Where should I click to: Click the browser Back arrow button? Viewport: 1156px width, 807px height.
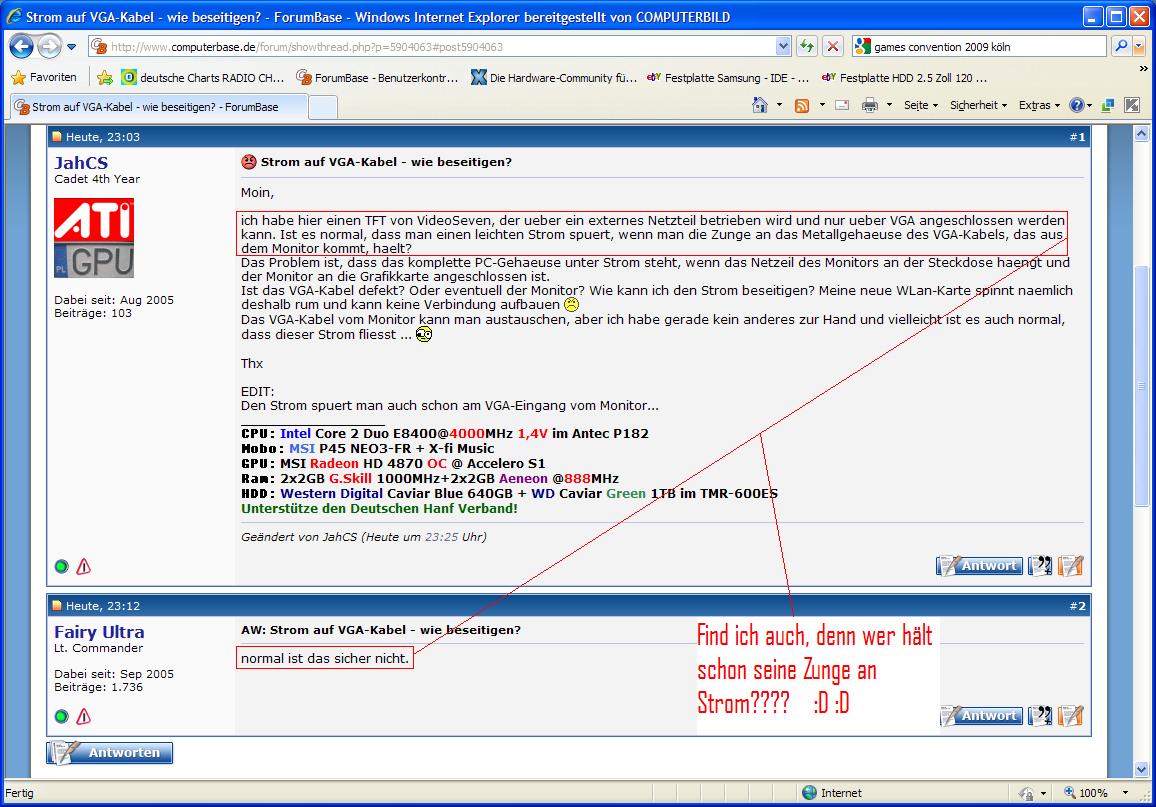coord(21,46)
